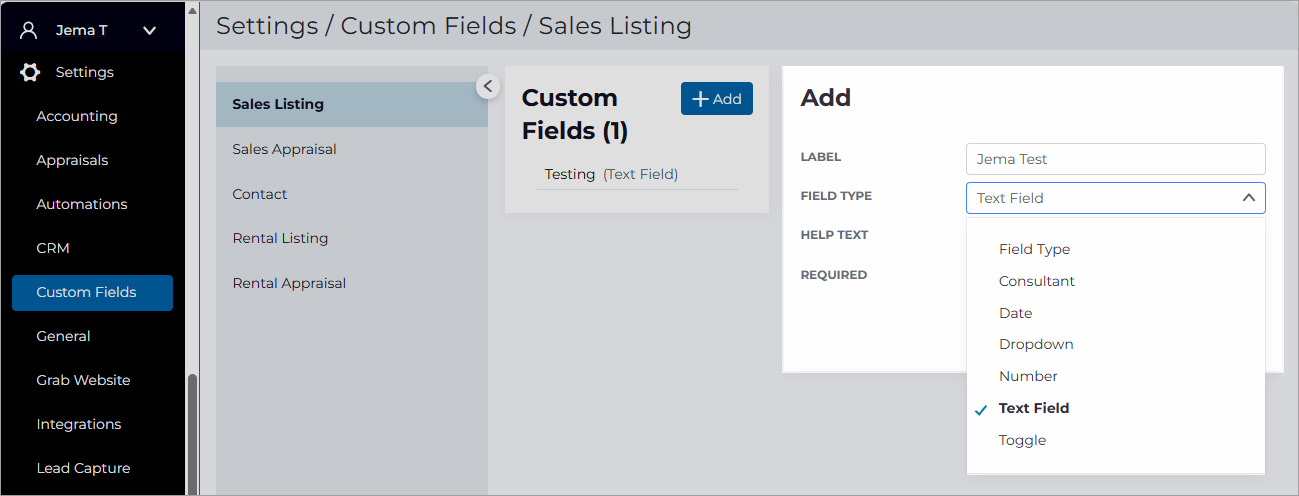Click the user profile icon beside Jema T
Viewport: 1299px width, 496px height.
29,30
